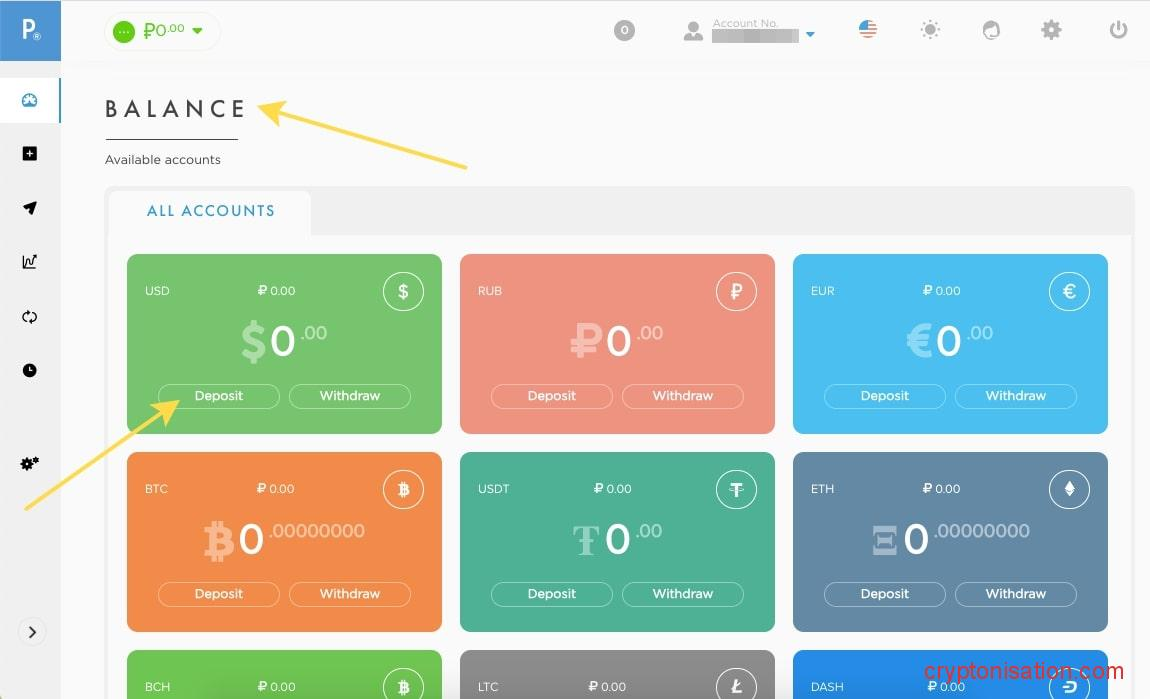Select the ALL ACCOUNTS tab
This screenshot has height=699, width=1150.
pos(210,211)
